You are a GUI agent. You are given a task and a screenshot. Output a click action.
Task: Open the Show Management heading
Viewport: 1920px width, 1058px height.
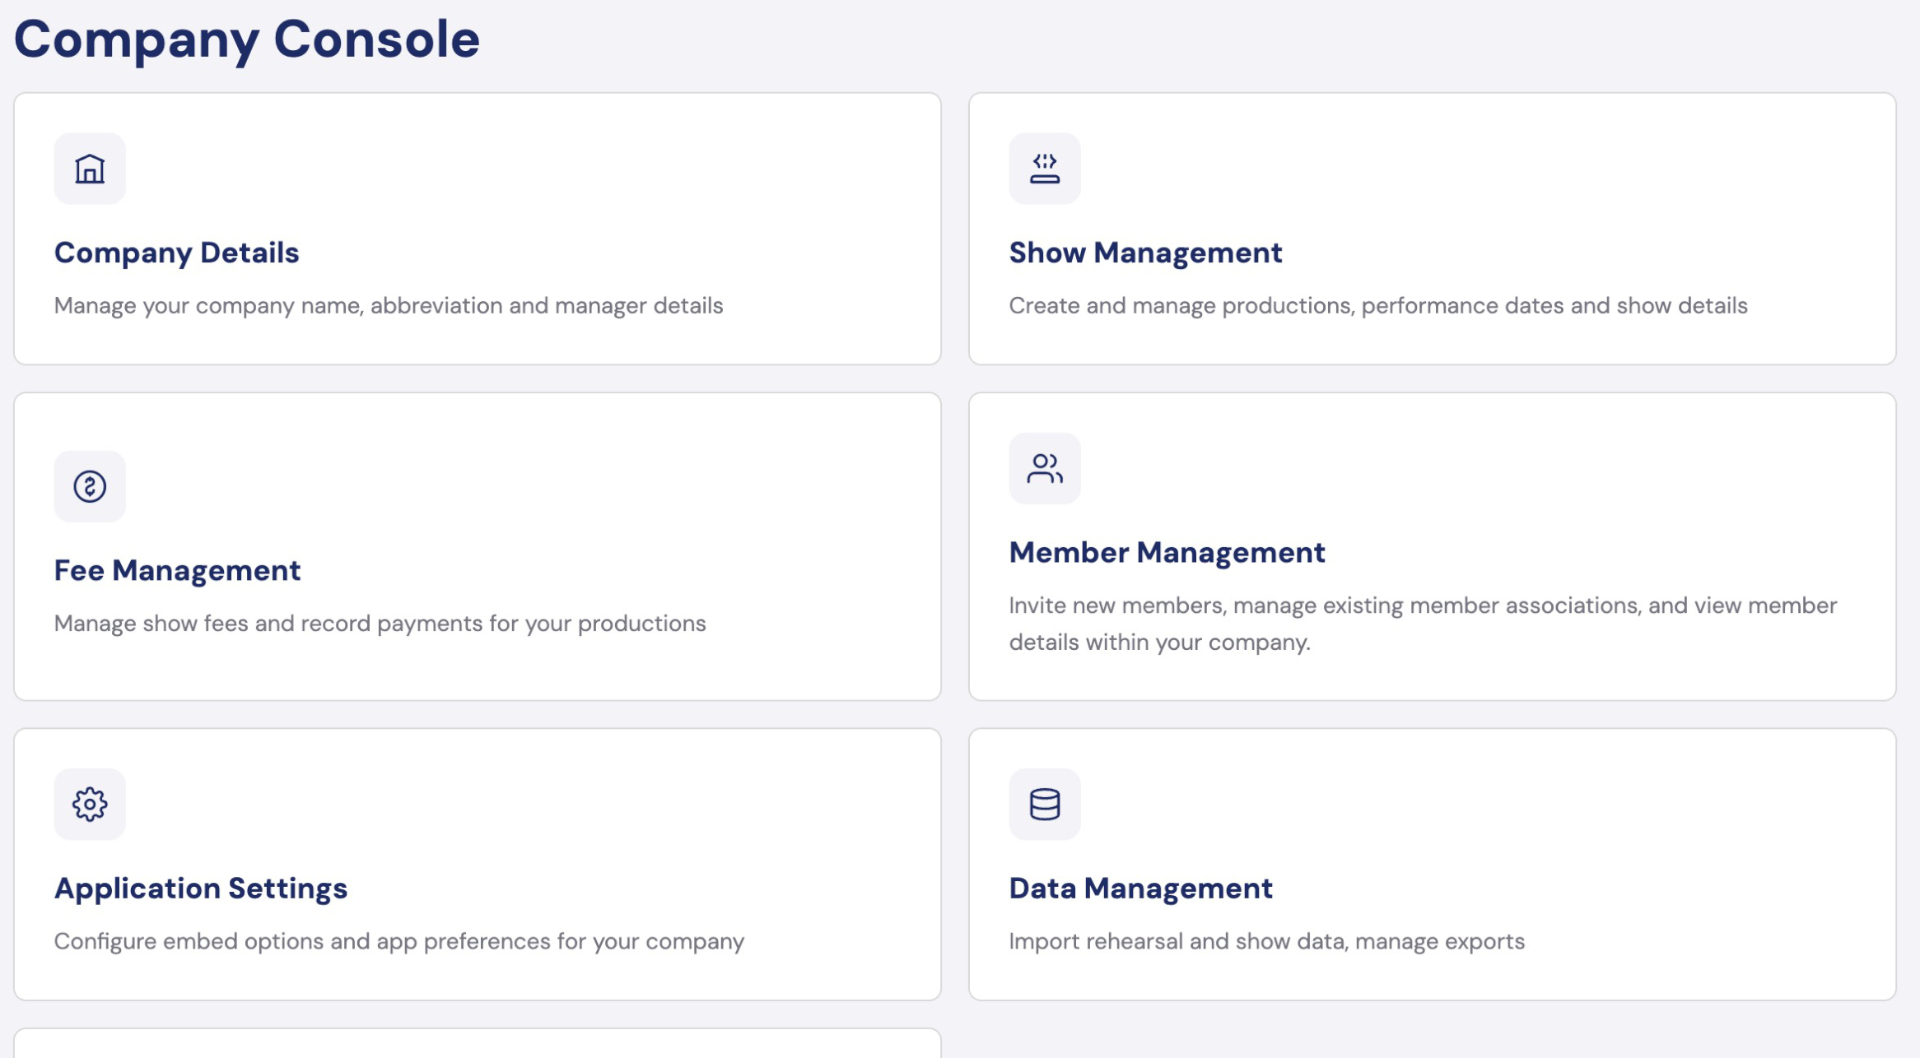click(1145, 253)
